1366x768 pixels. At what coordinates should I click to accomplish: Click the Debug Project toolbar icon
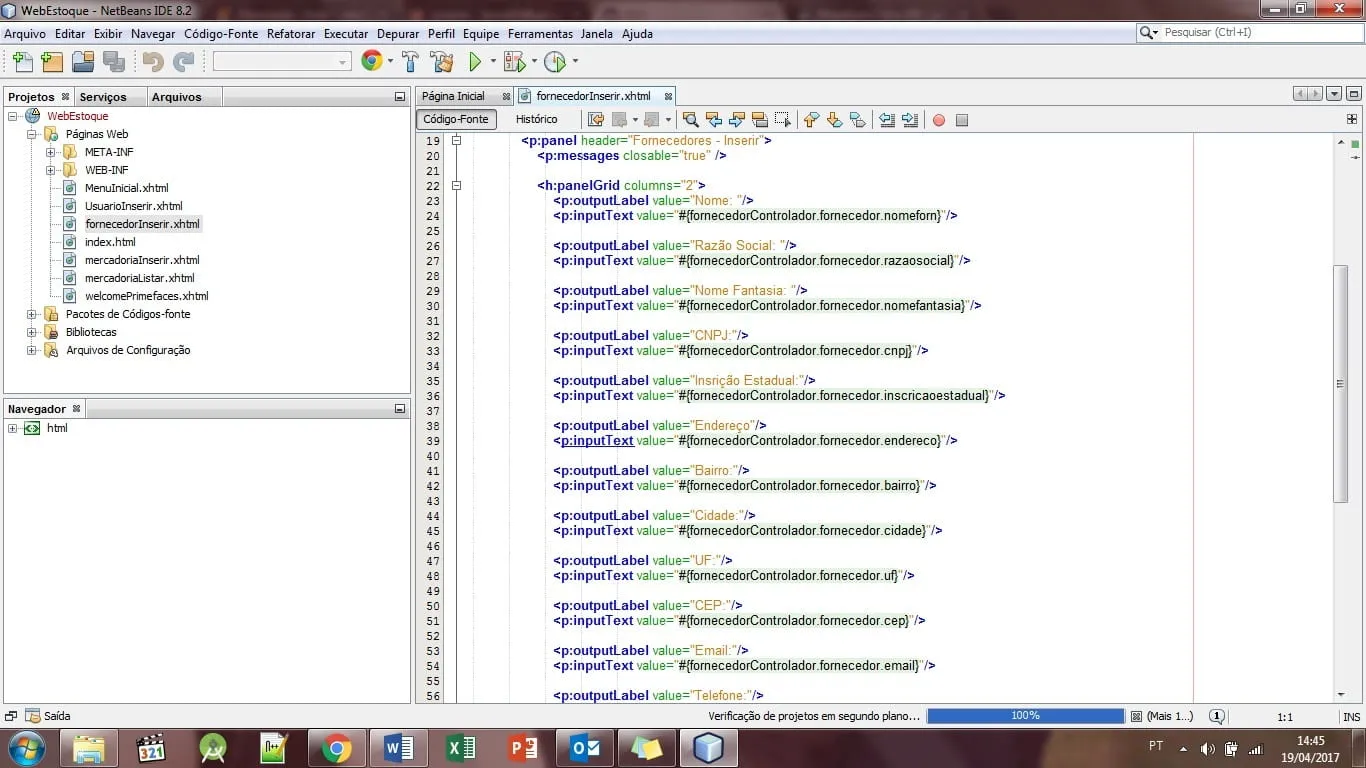click(x=514, y=62)
